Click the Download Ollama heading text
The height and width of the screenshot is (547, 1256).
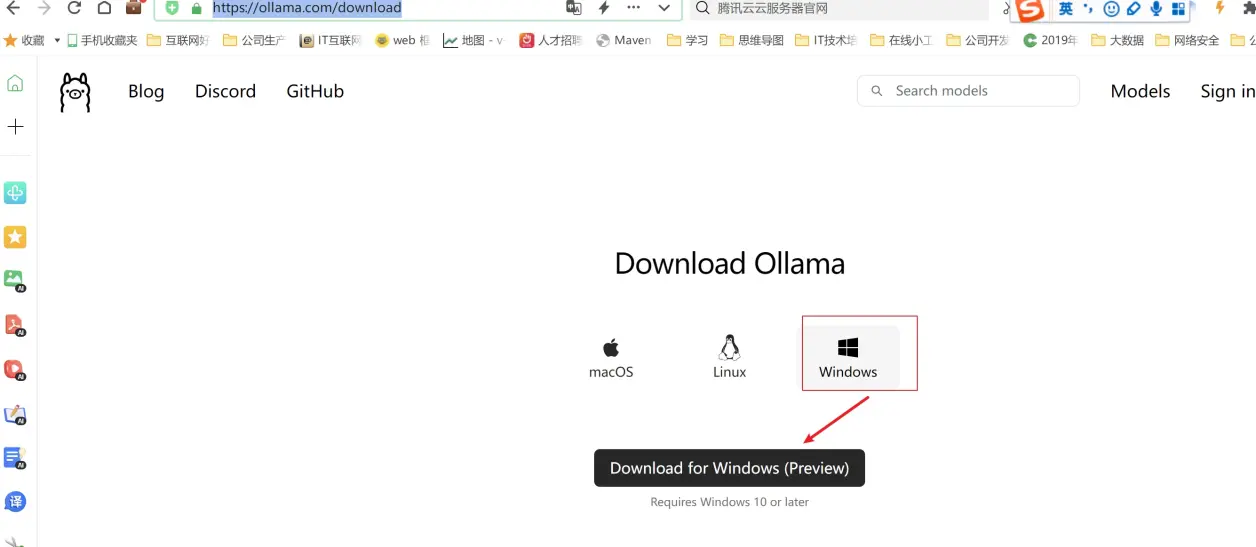click(x=730, y=264)
